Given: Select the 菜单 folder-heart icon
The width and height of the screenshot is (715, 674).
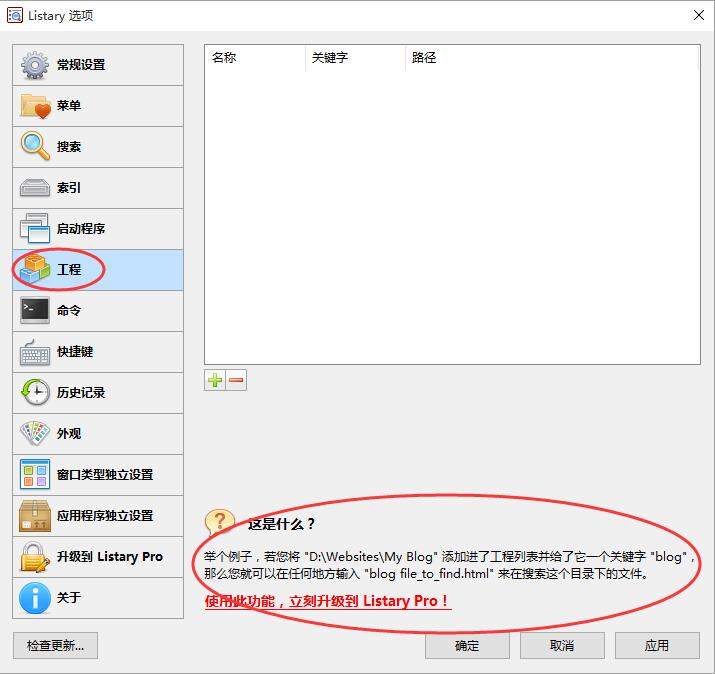Looking at the screenshot, I should [35, 106].
